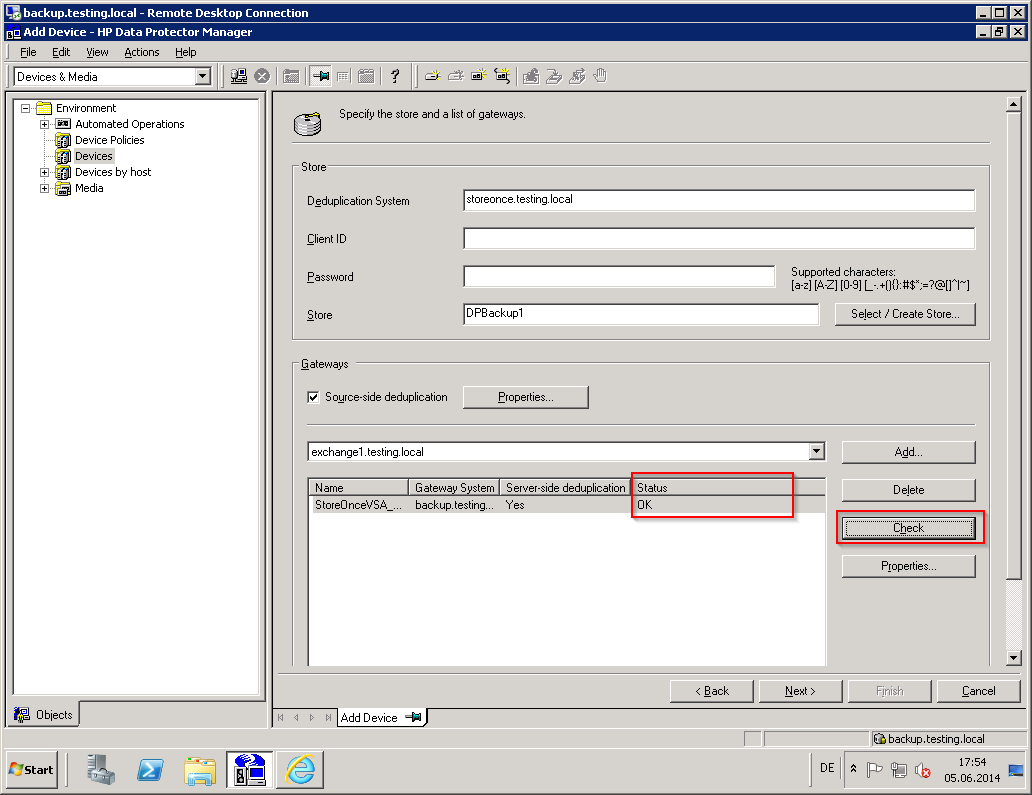Click the Check button
Viewport: 1032px width, 795px height.
[x=908, y=528]
